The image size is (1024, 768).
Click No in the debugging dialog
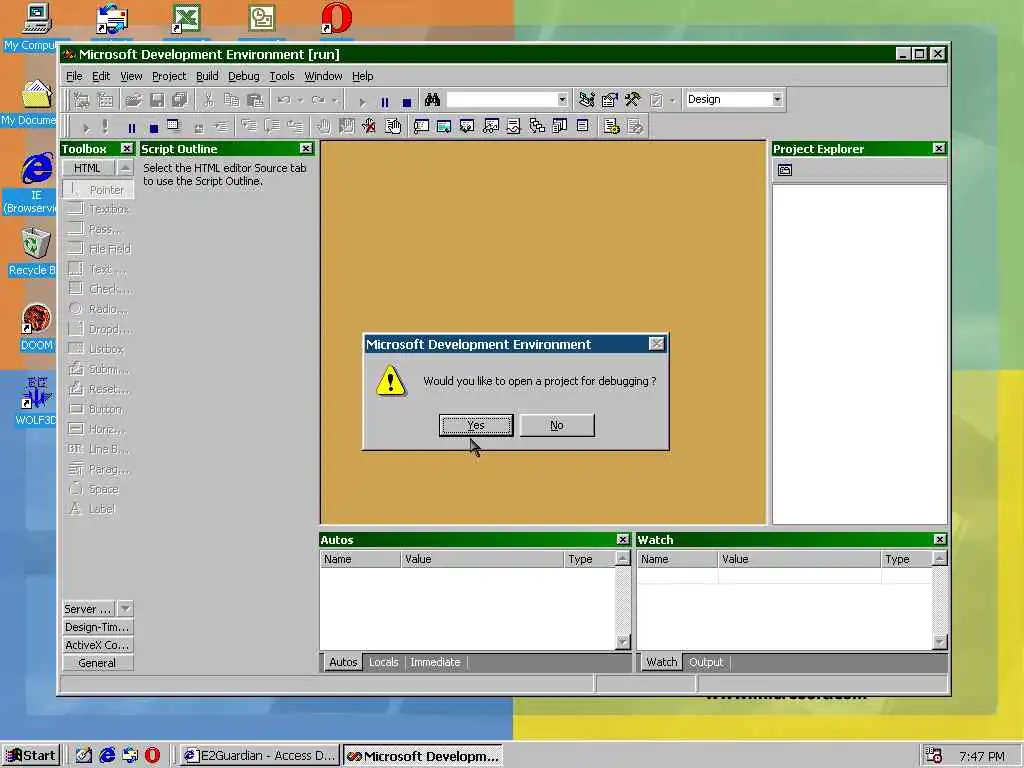556,425
